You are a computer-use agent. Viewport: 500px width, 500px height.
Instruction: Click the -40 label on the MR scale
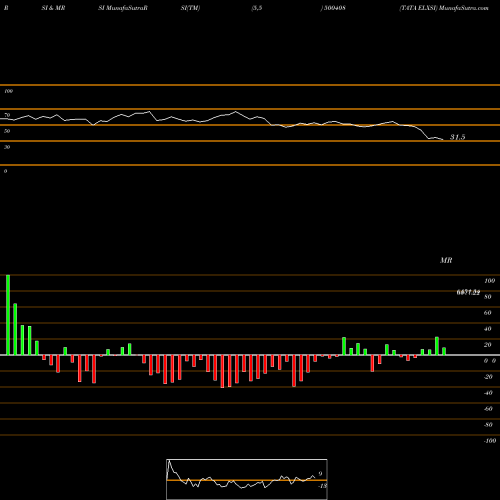pos(488,393)
